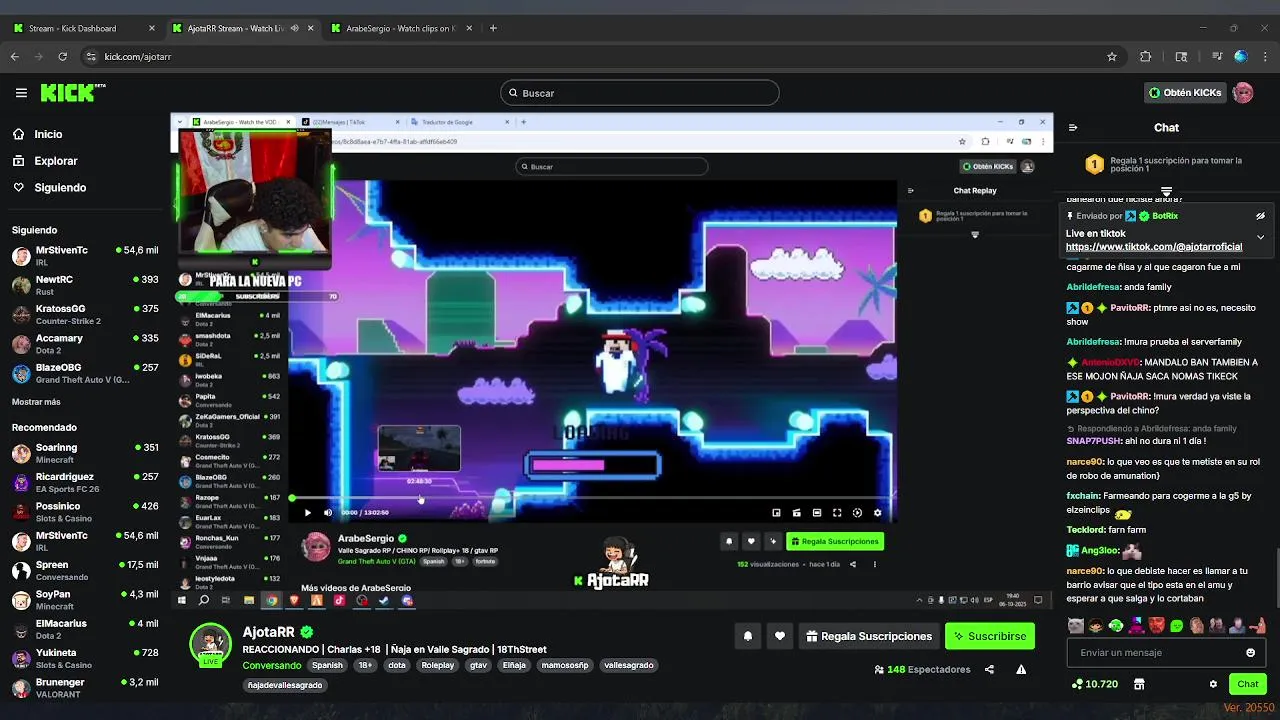
Task: Click the green Suscribirse button
Action: point(989,636)
